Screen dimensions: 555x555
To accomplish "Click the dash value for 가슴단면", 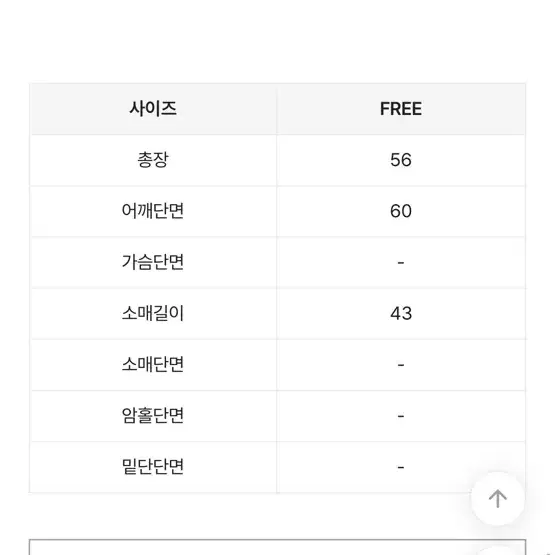I will (x=401, y=263).
